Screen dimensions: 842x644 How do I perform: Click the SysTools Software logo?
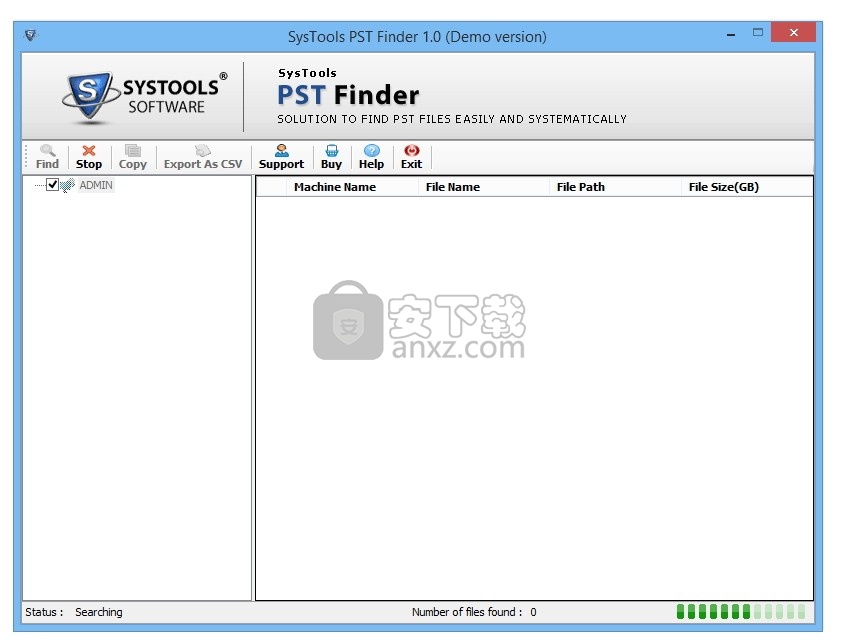(x=144, y=97)
